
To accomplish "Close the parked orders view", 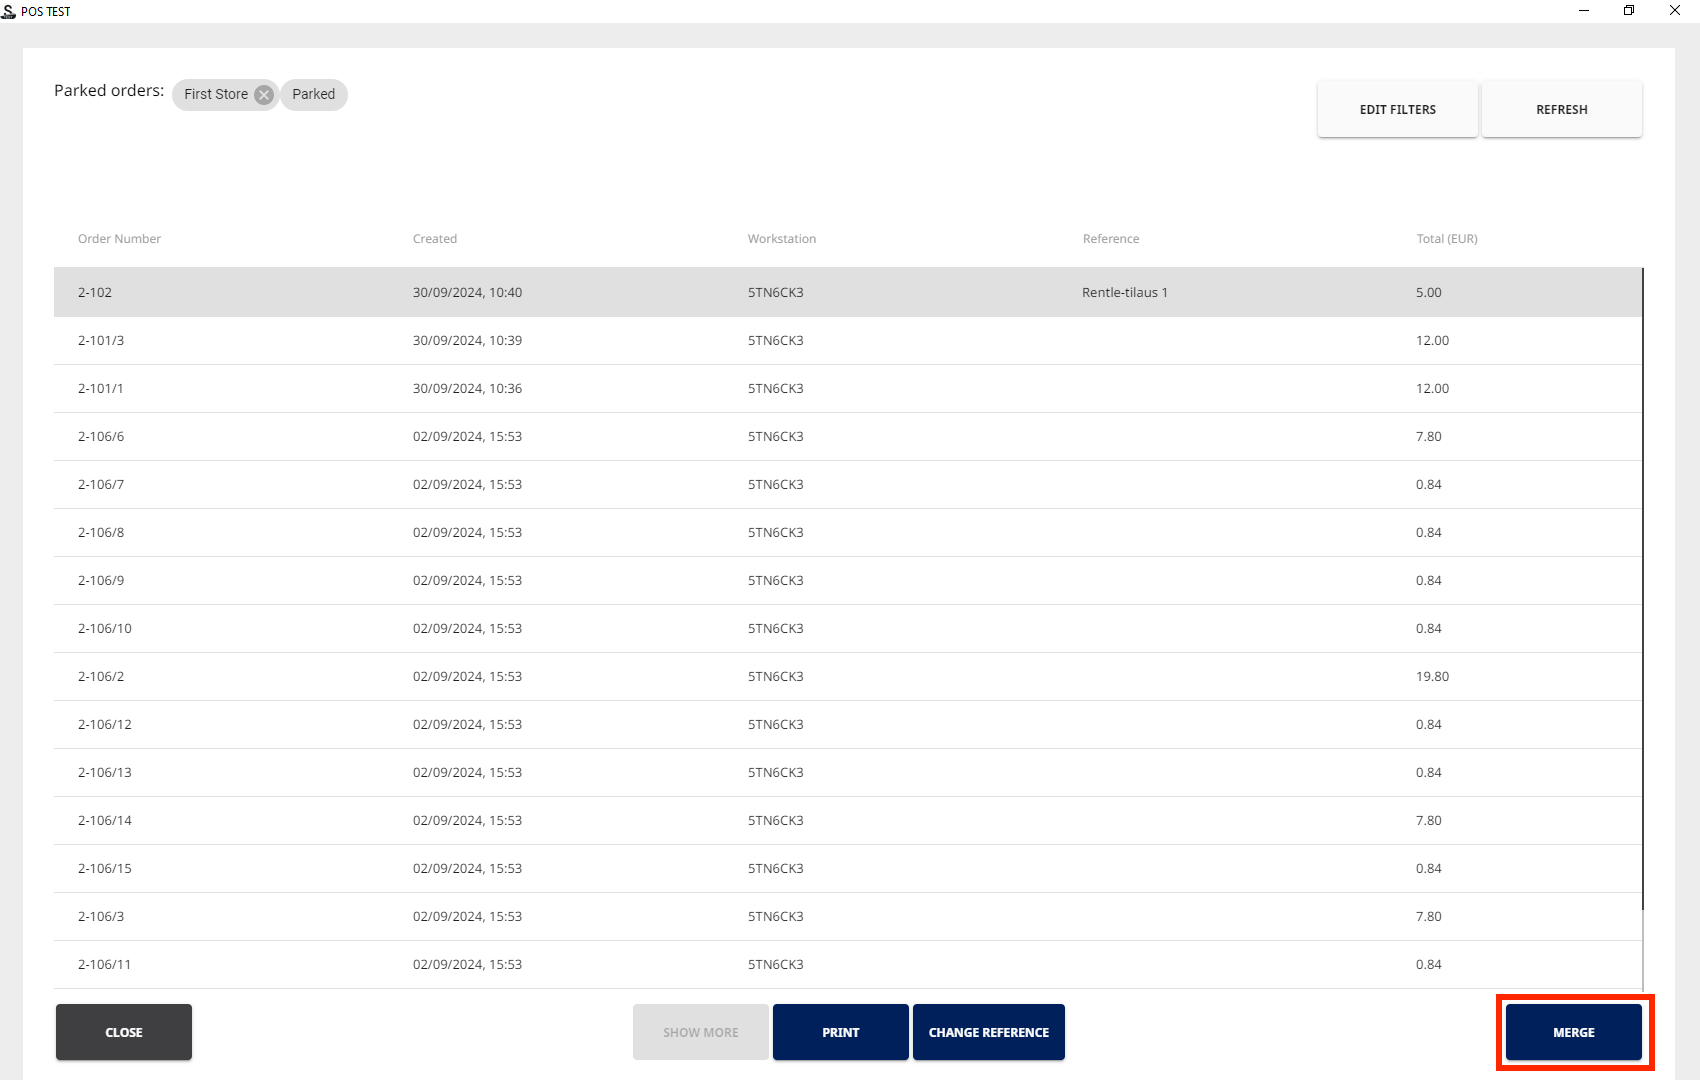I will pos(124,1032).
